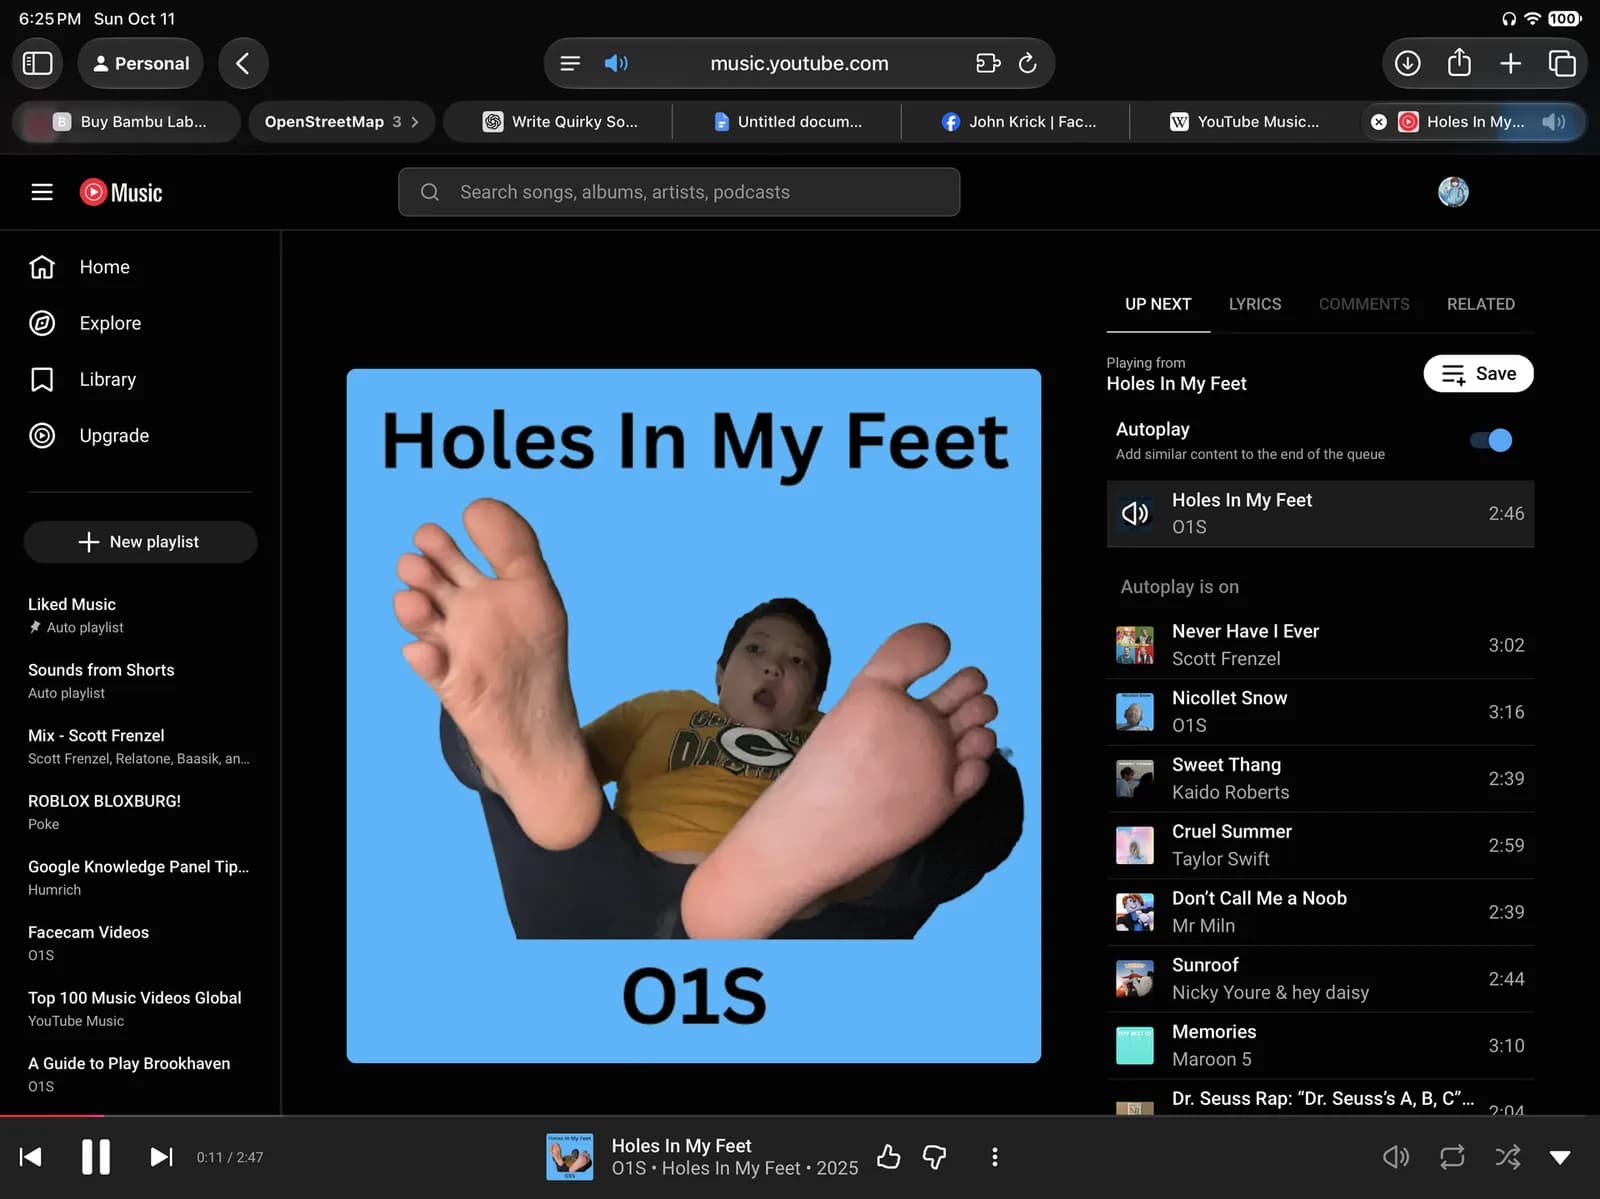Skip to the next track
The width and height of the screenshot is (1600, 1199).
161,1157
